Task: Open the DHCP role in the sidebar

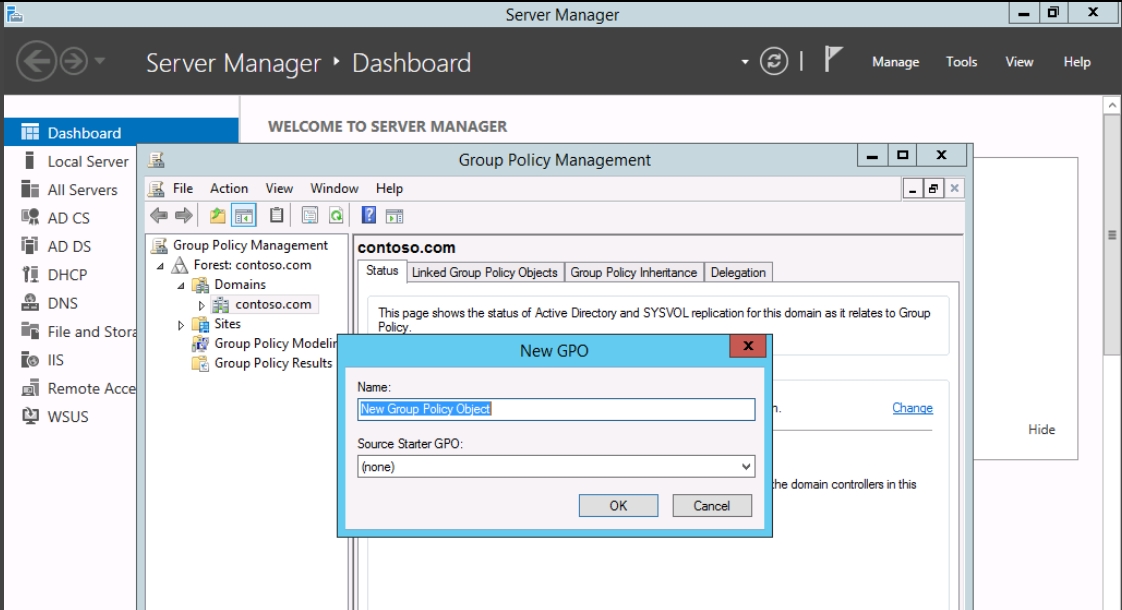Action: [67, 275]
